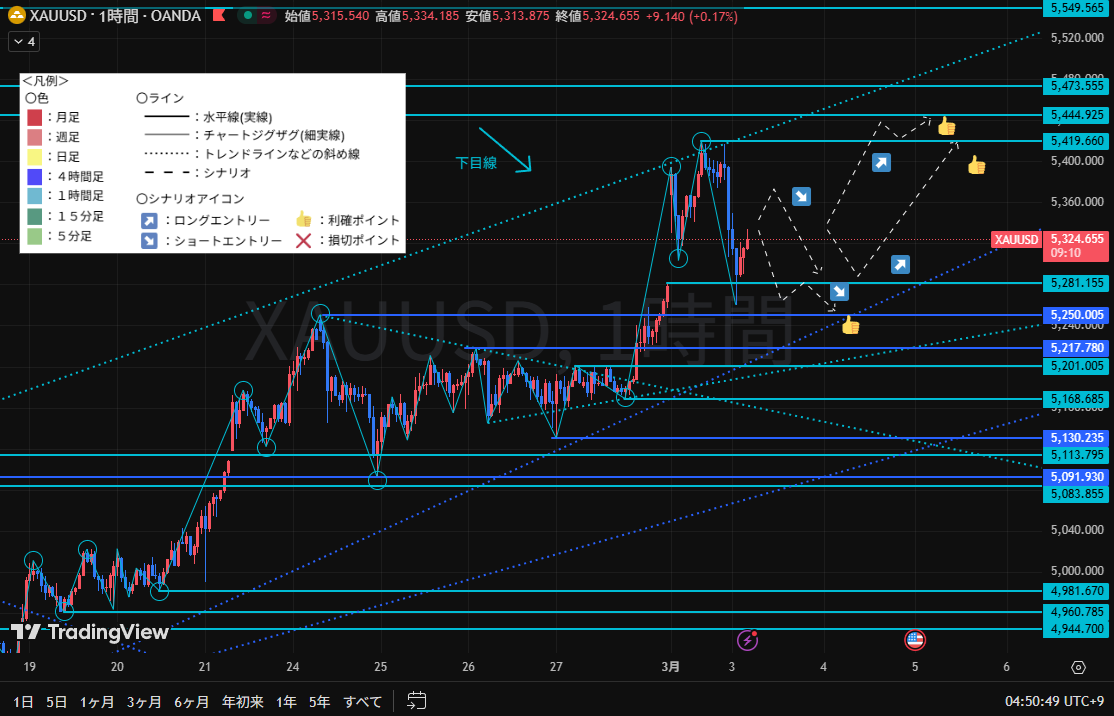The image size is (1114, 716).
Task: Click the gold XAUUSD symbol logo icon
Action: (x=16, y=16)
